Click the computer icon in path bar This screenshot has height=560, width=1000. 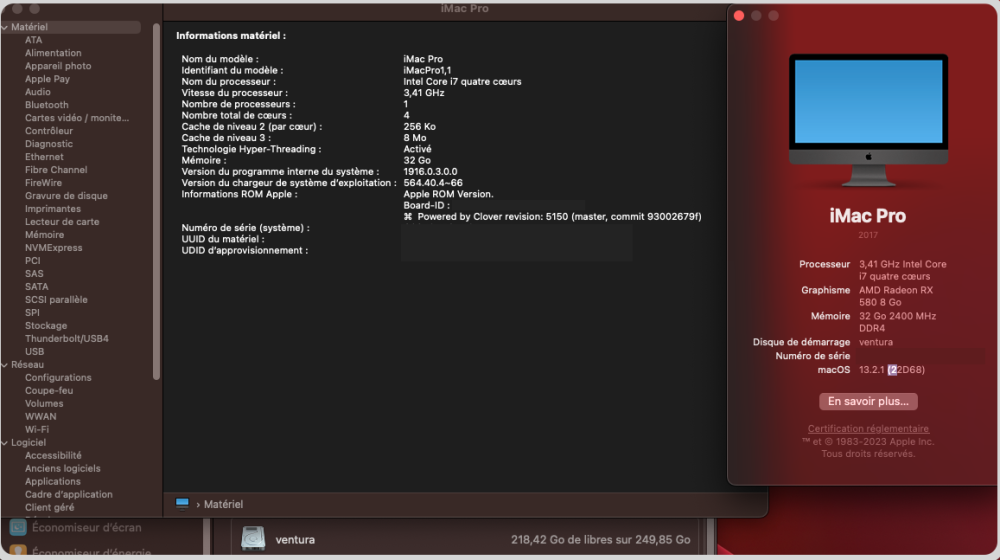[182, 504]
